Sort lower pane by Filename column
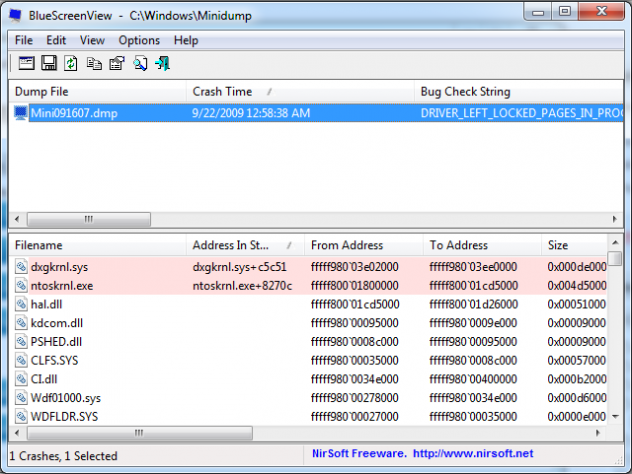632x474 pixels. tap(39, 245)
